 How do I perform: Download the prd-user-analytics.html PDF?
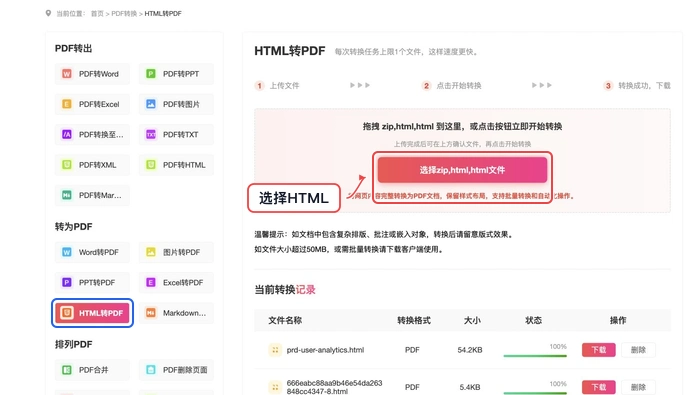click(599, 350)
